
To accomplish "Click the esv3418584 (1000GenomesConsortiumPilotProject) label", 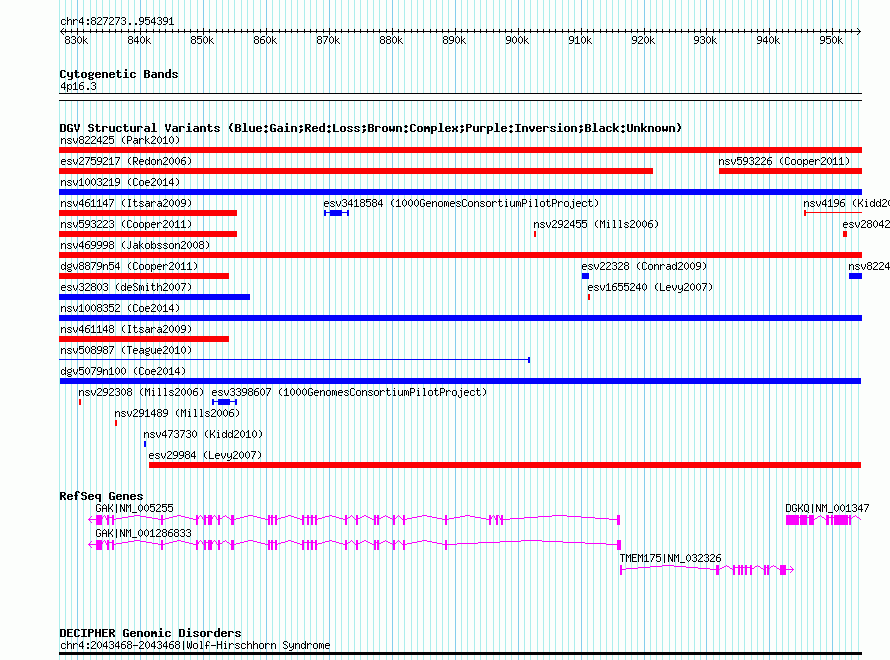I will pyautogui.click(x=461, y=203).
